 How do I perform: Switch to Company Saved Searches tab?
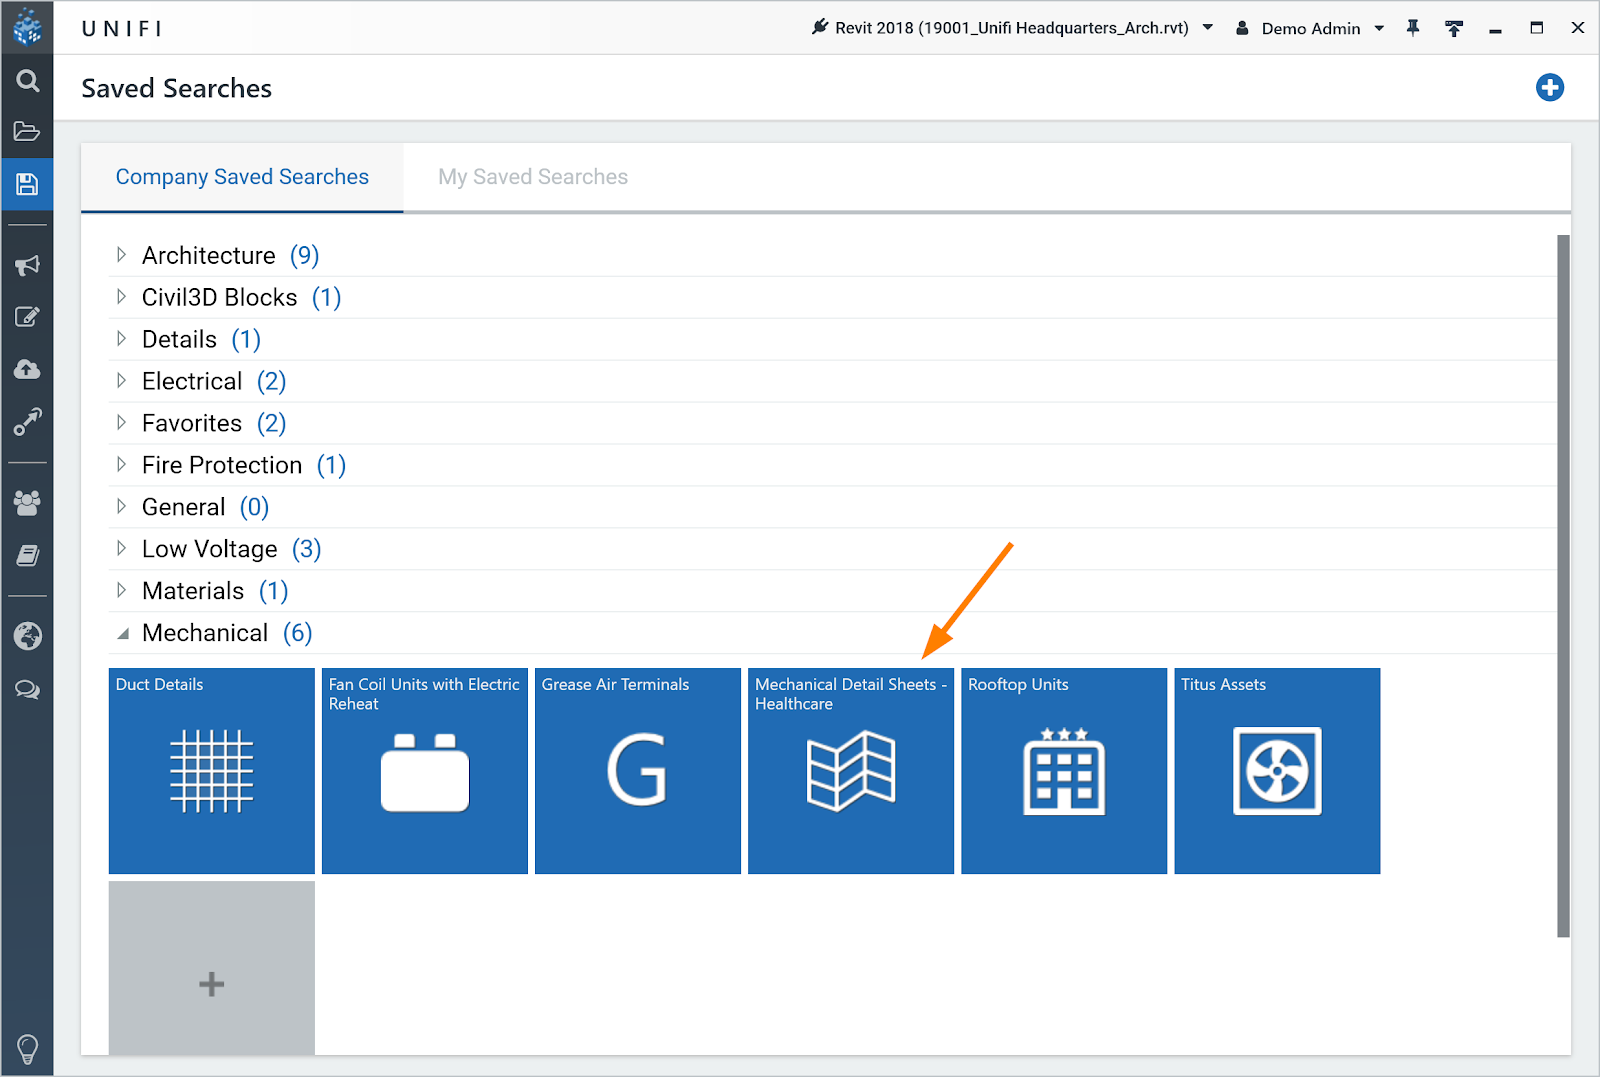[242, 177]
